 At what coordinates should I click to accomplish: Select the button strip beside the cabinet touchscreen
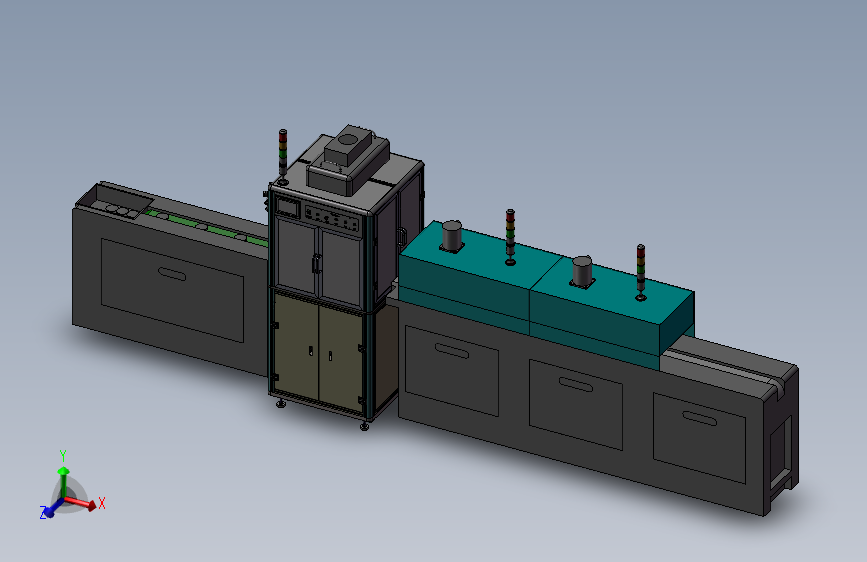click(x=332, y=217)
